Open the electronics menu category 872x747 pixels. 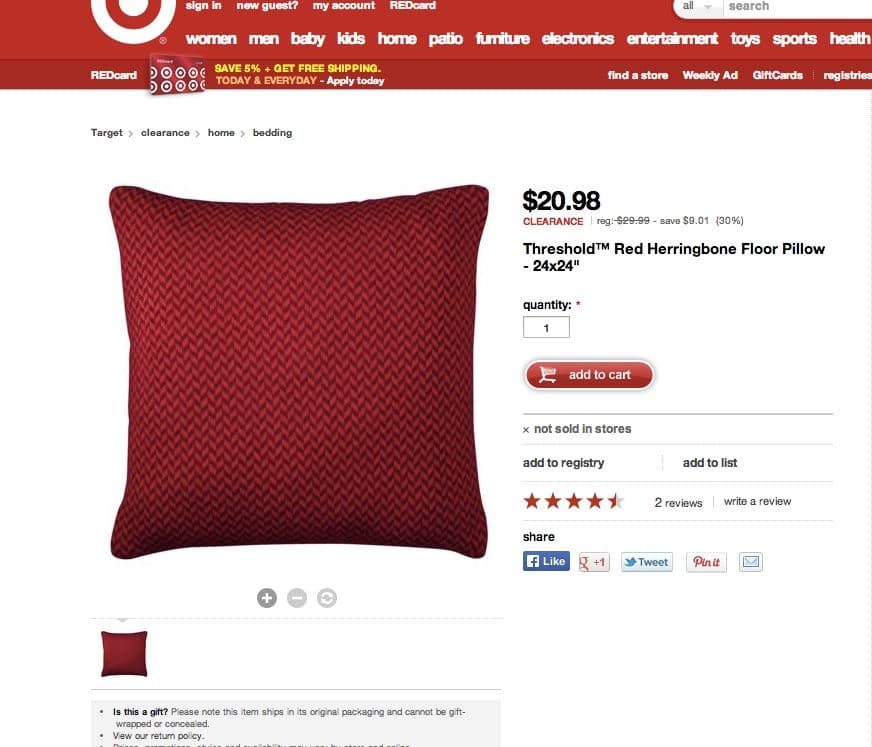[x=578, y=38]
